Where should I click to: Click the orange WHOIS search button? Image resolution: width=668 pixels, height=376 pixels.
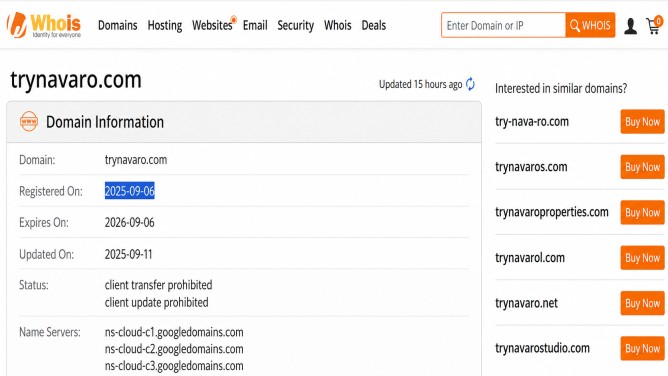590,25
